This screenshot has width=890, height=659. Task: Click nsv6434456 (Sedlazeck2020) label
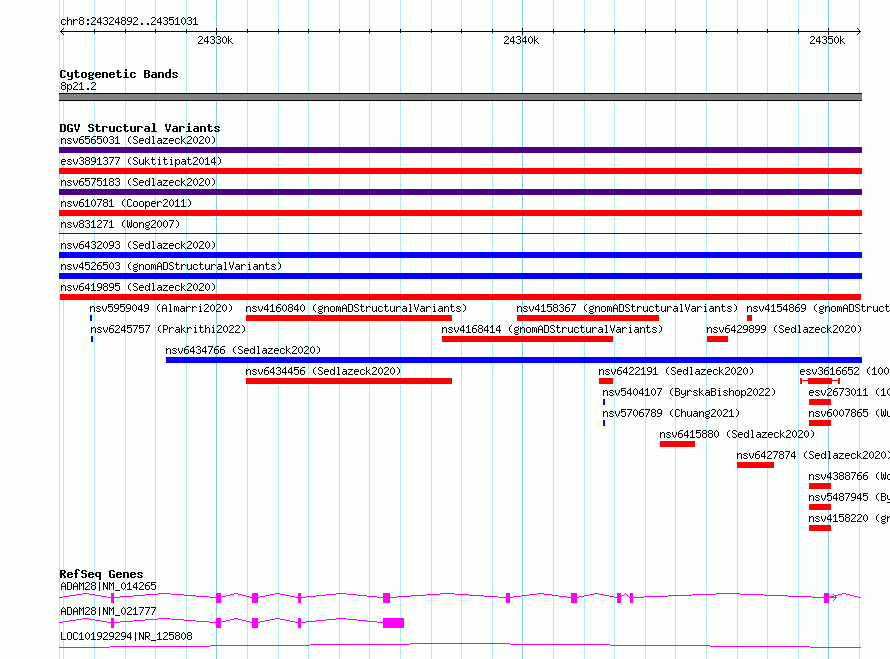click(323, 371)
